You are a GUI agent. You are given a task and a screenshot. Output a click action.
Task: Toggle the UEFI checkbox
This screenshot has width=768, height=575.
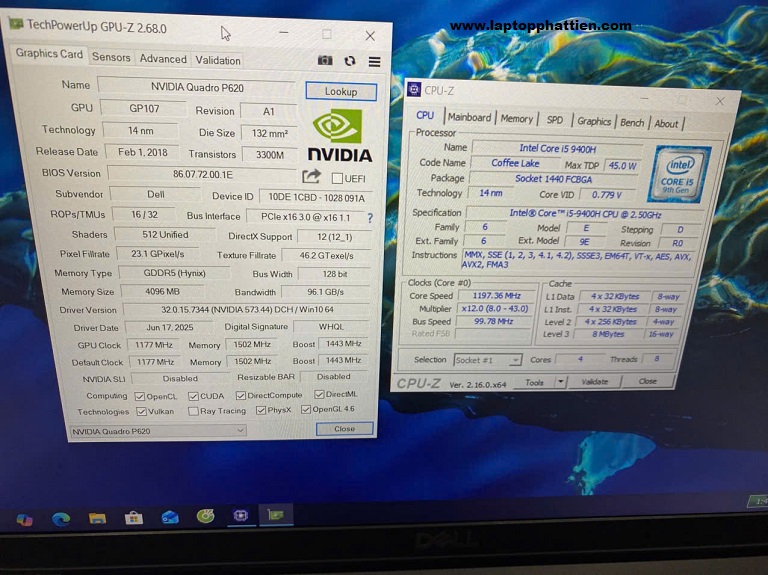(337, 178)
